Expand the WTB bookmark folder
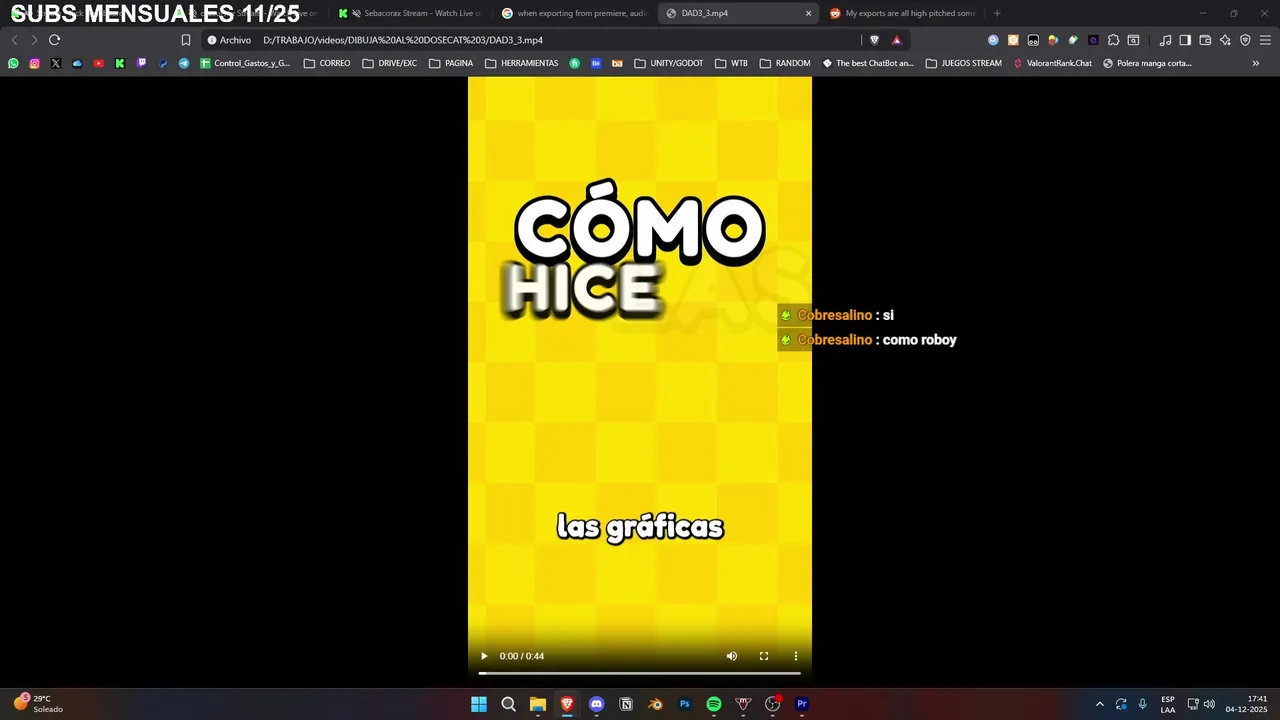The height and width of the screenshot is (720, 1280). click(x=731, y=63)
